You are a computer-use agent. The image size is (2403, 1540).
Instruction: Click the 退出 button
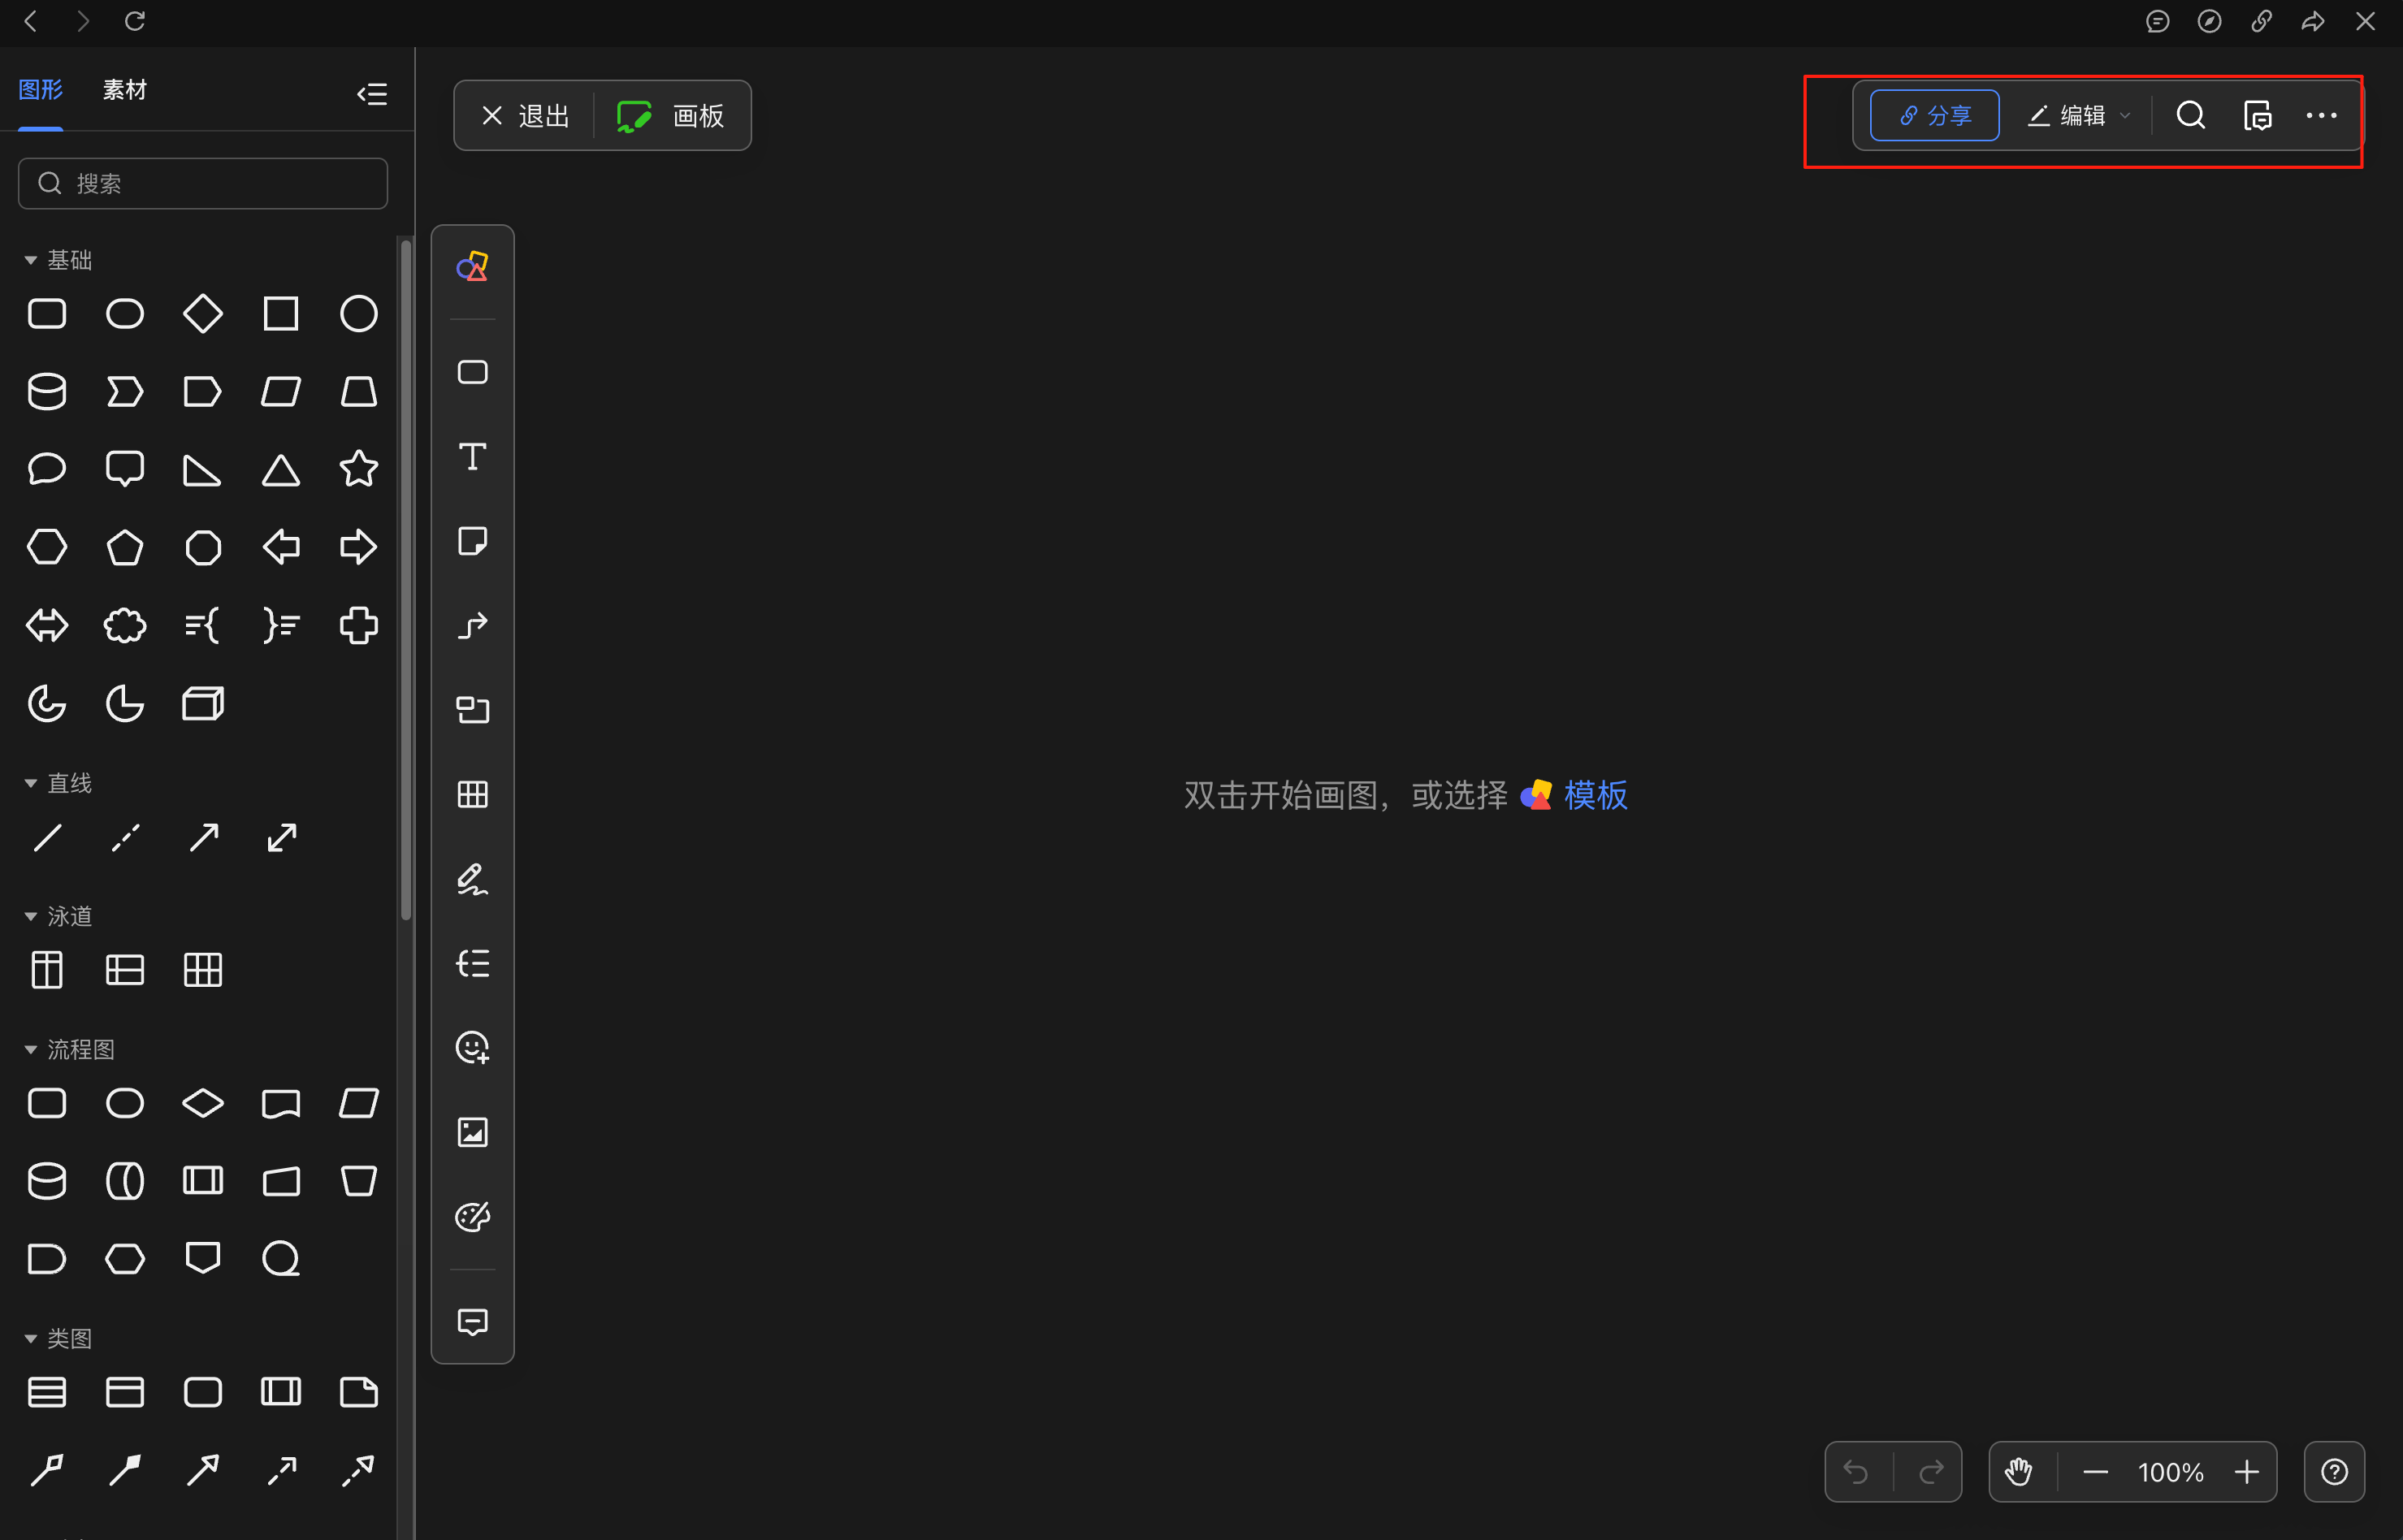point(526,116)
